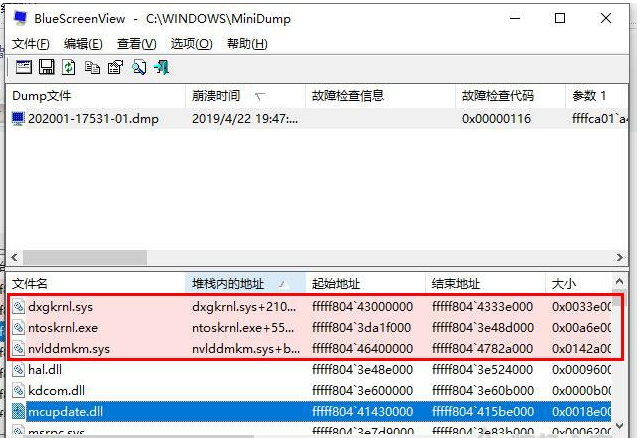Click the dxgkrnl.sys+210... stack address cell
This screenshot has width=638, height=438.
click(244, 307)
